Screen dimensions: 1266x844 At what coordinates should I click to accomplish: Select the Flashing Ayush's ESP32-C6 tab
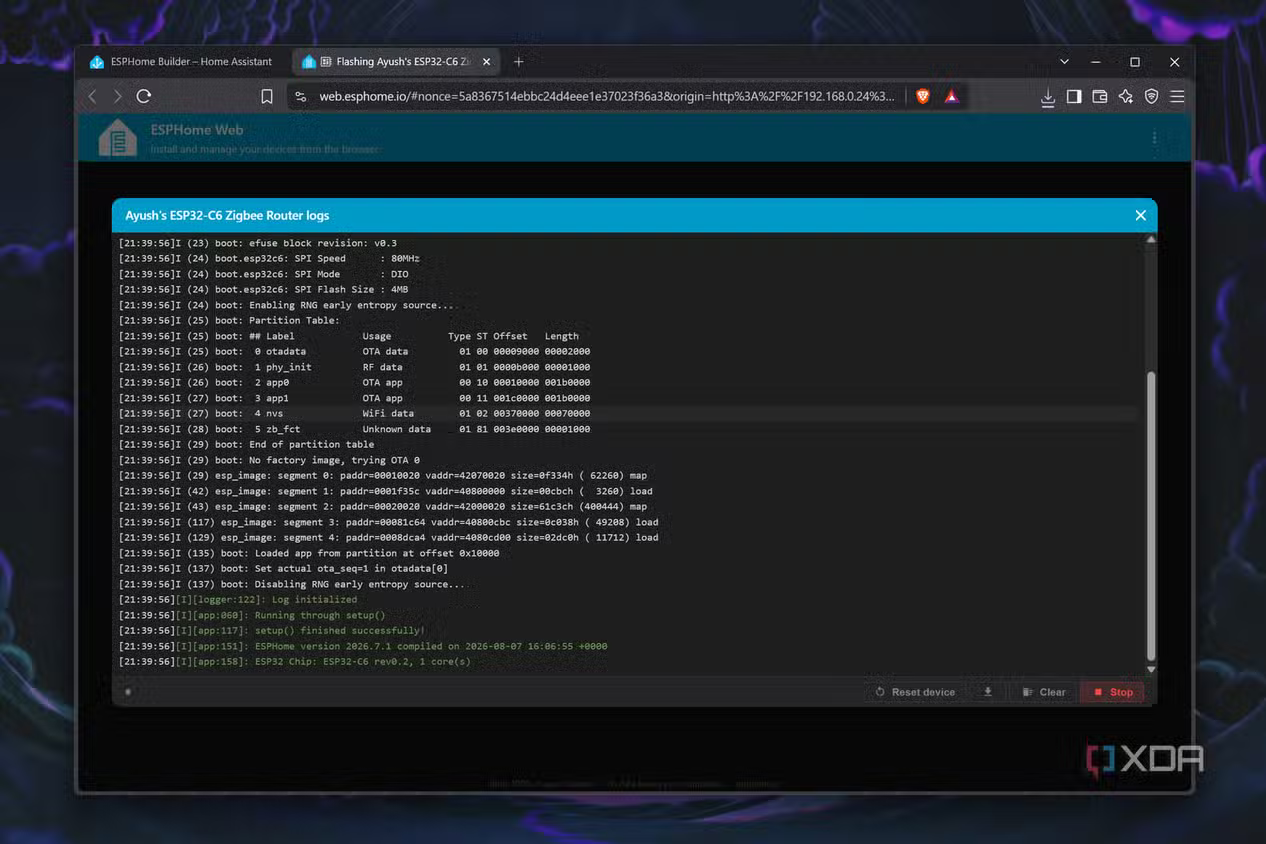click(397, 62)
